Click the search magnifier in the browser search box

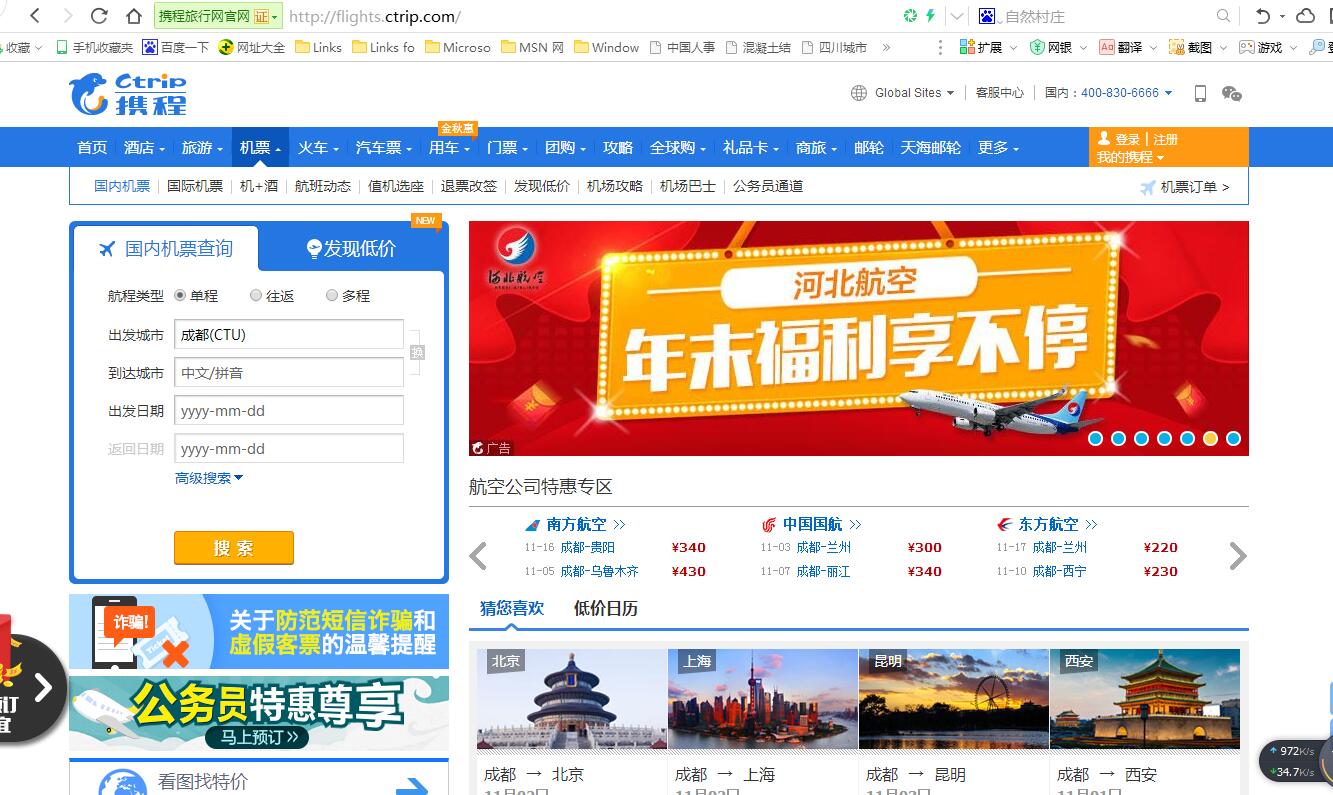tap(1223, 16)
